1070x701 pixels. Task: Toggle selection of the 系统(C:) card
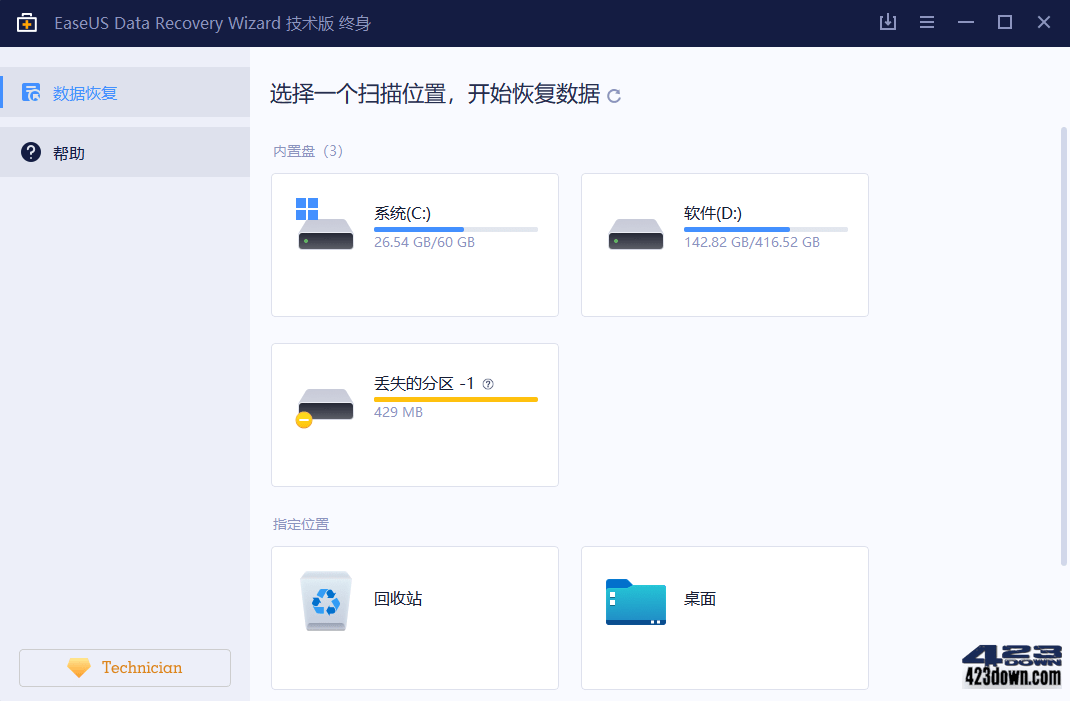click(x=414, y=244)
